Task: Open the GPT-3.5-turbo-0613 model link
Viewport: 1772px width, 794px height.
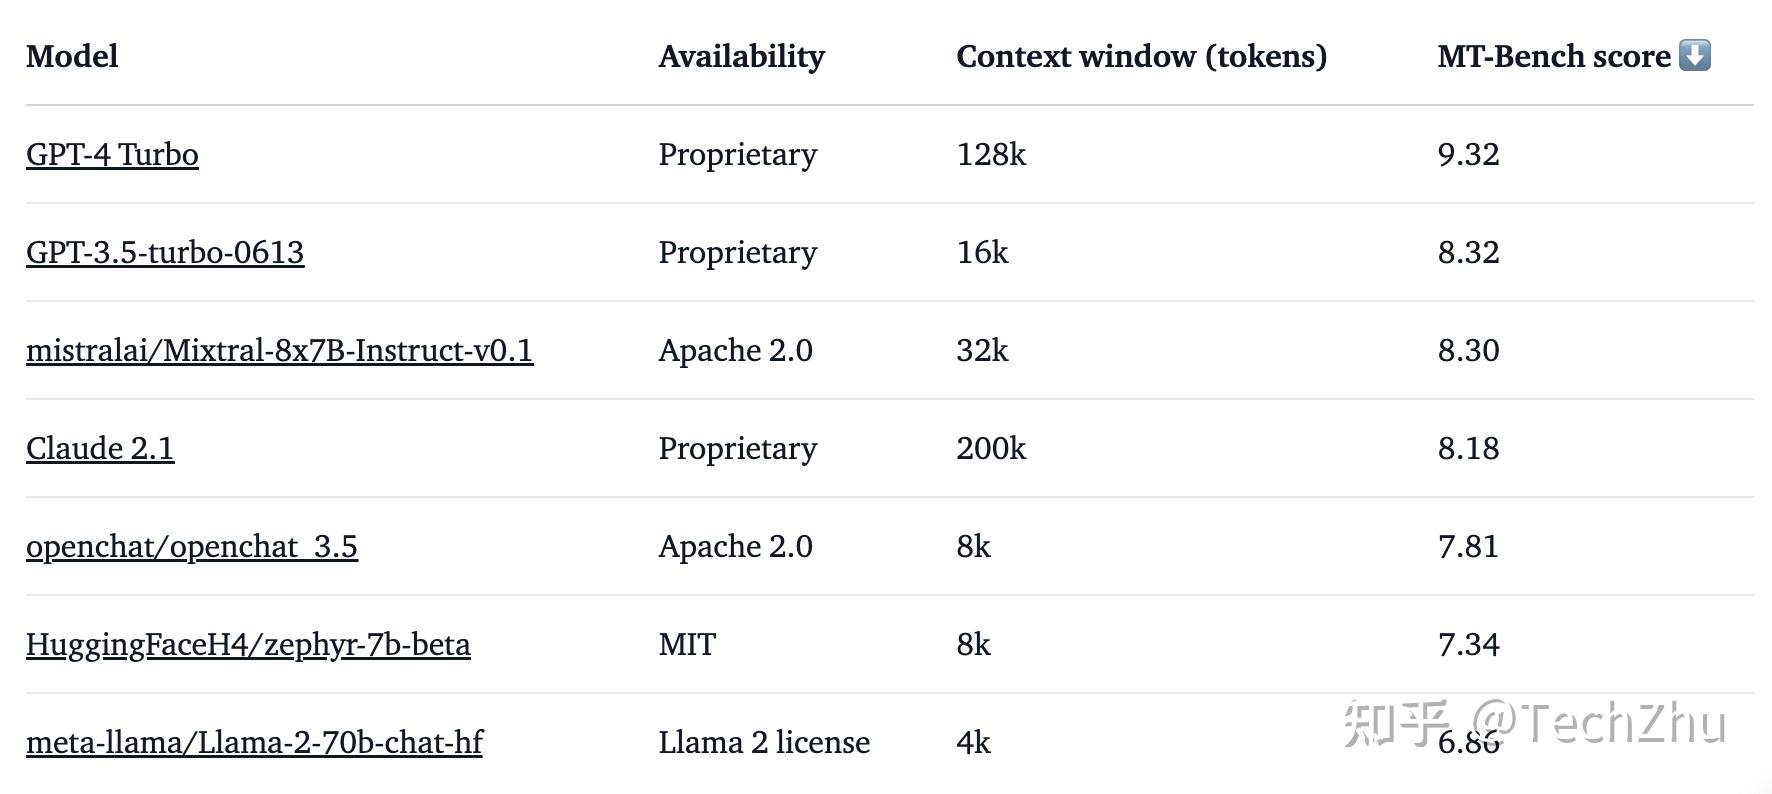Action: point(165,252)
